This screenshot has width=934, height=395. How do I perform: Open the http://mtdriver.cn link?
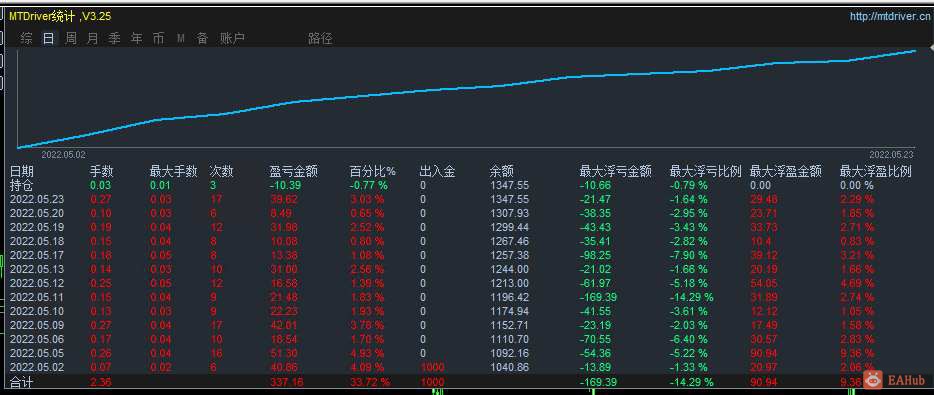[889, 17]
